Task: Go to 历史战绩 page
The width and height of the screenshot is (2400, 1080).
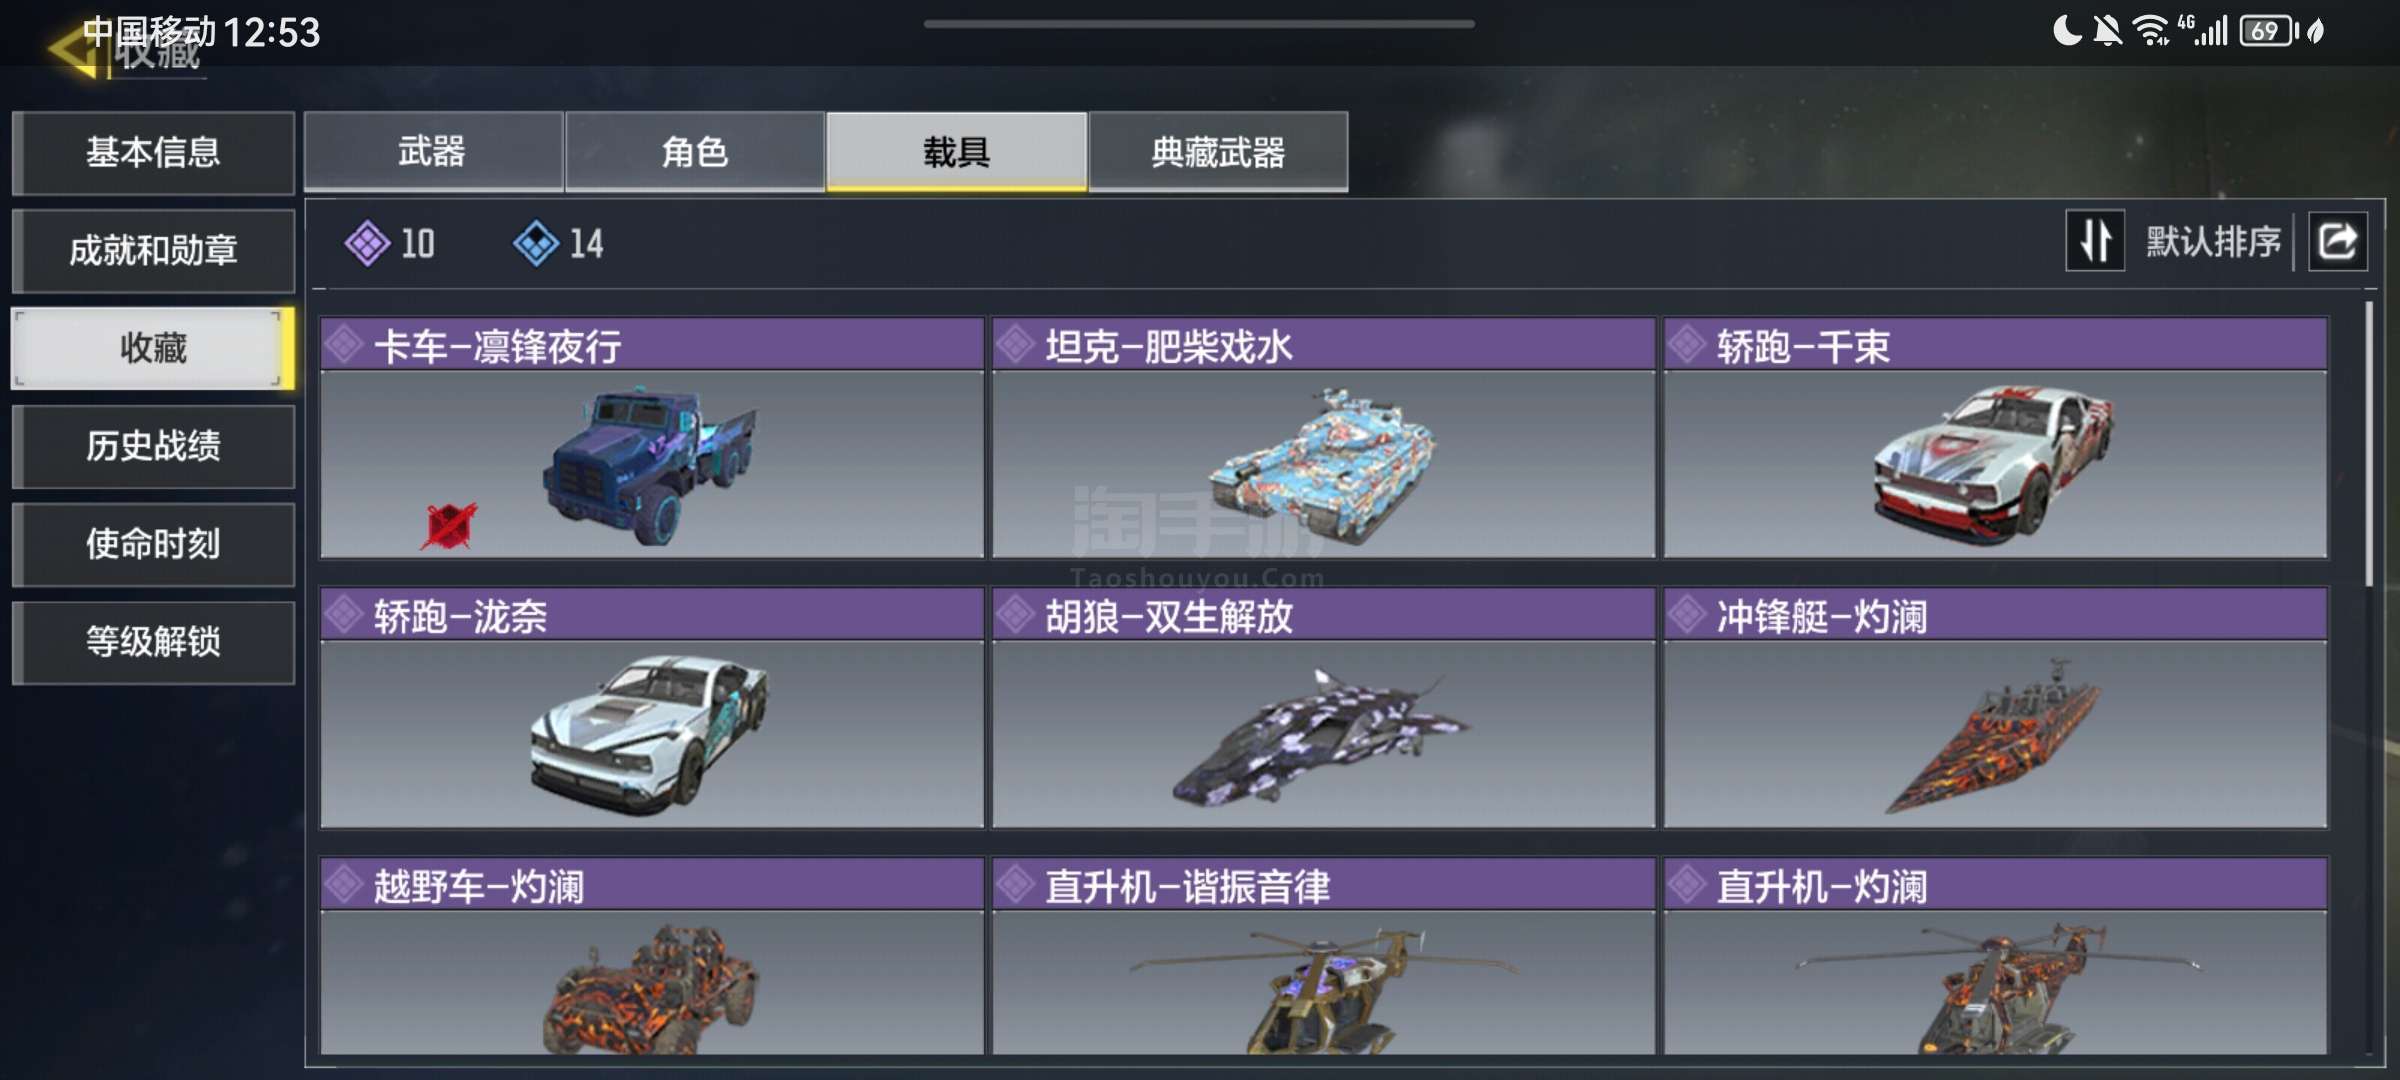Action: point(153,446)
